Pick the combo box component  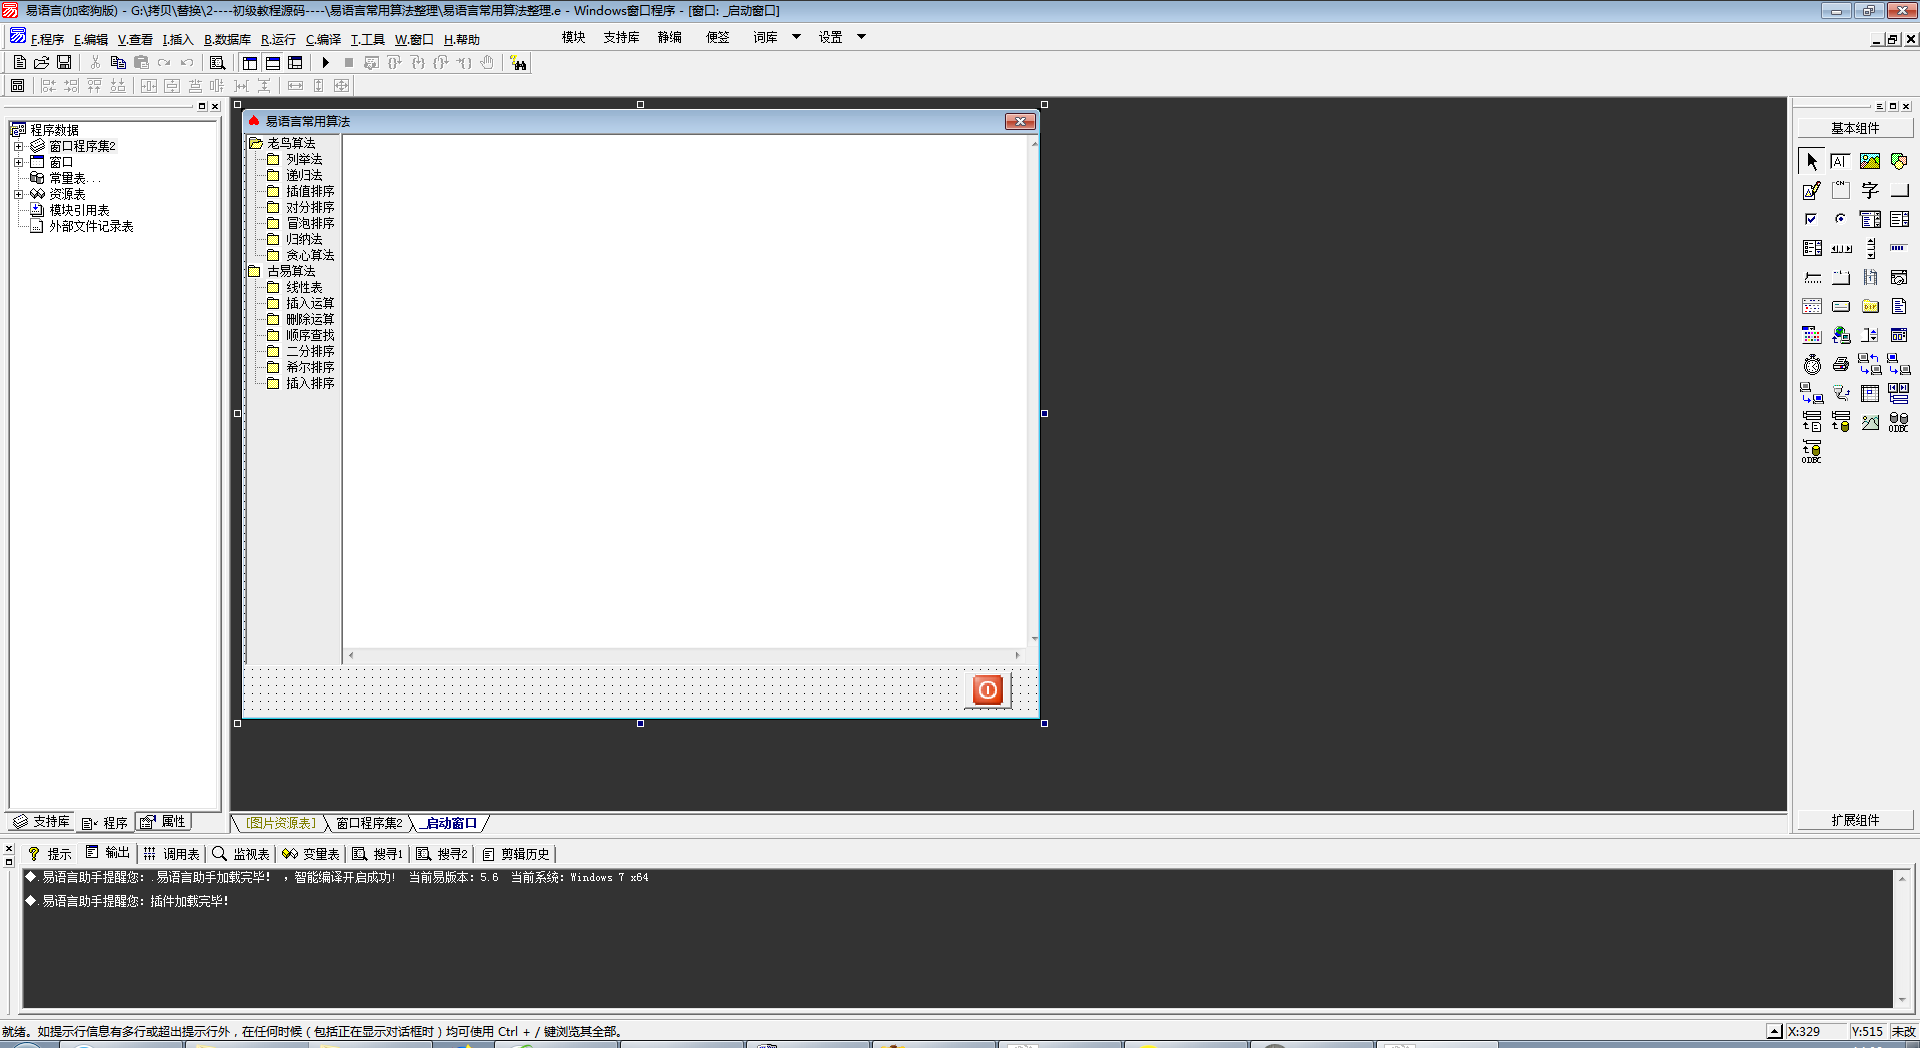1870,219
